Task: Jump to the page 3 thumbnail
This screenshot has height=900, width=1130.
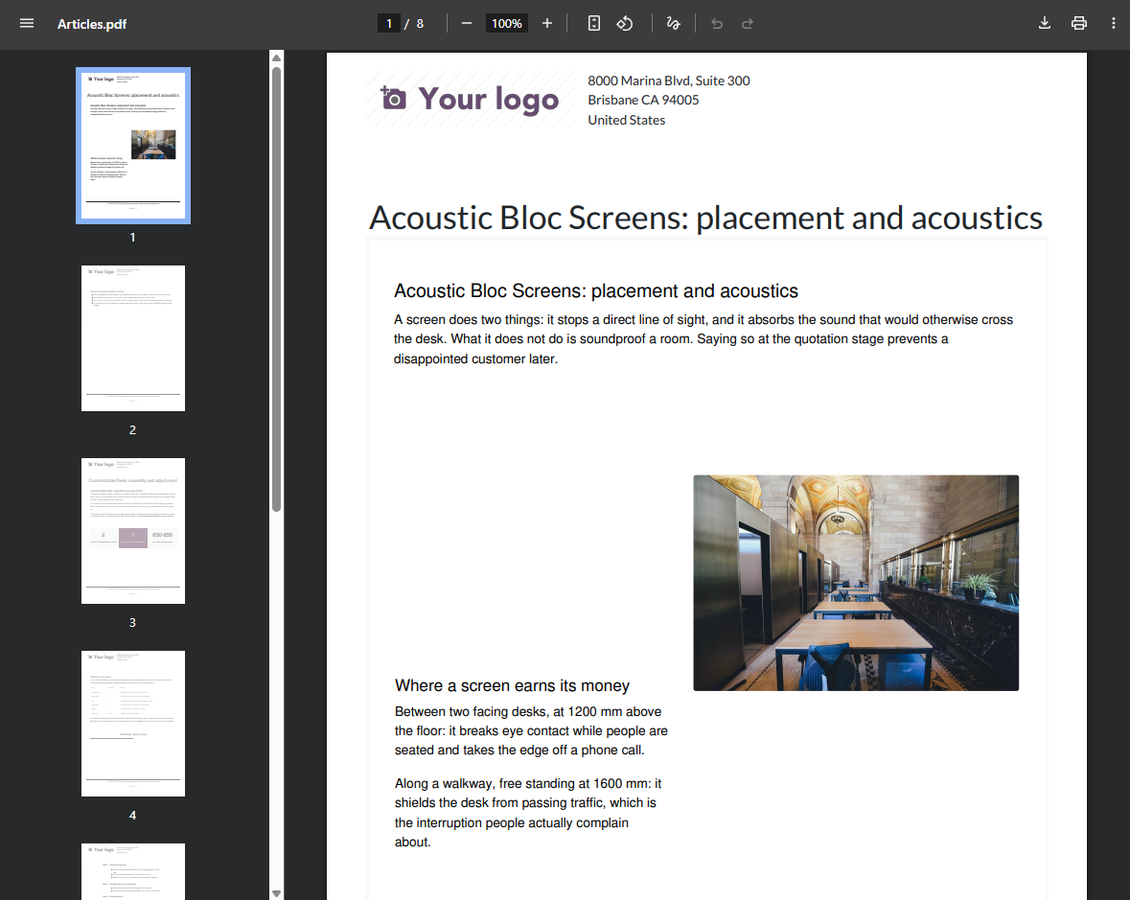Action: coord(133,530)
